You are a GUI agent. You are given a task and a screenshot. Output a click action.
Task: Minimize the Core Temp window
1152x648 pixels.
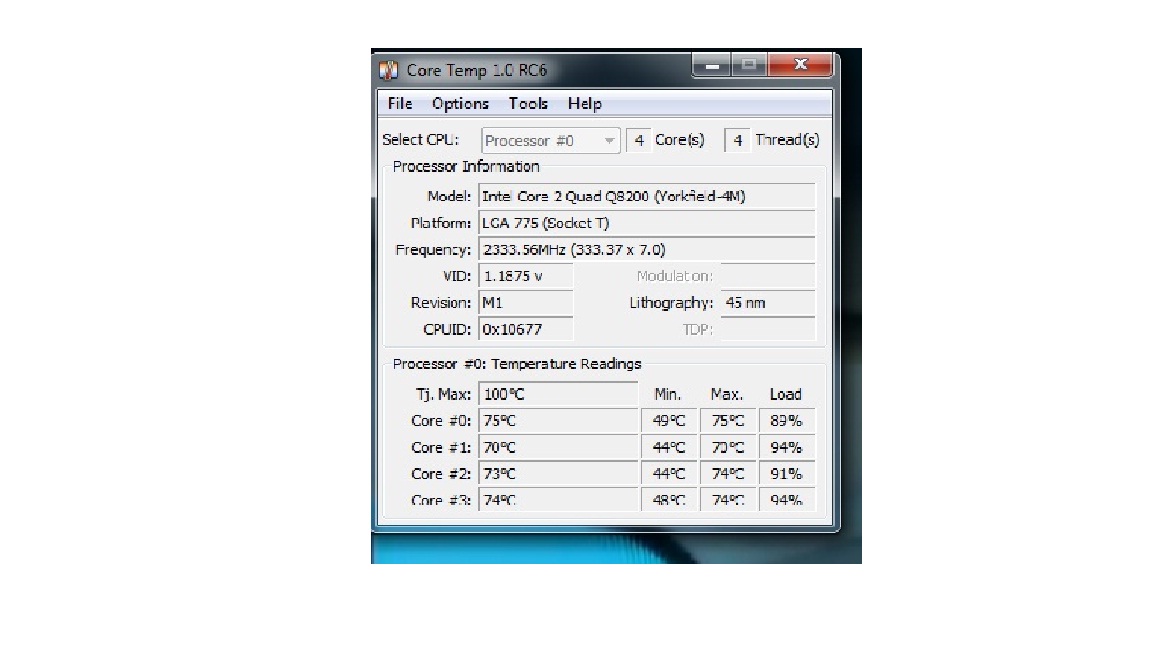click(x=711, y=65)
